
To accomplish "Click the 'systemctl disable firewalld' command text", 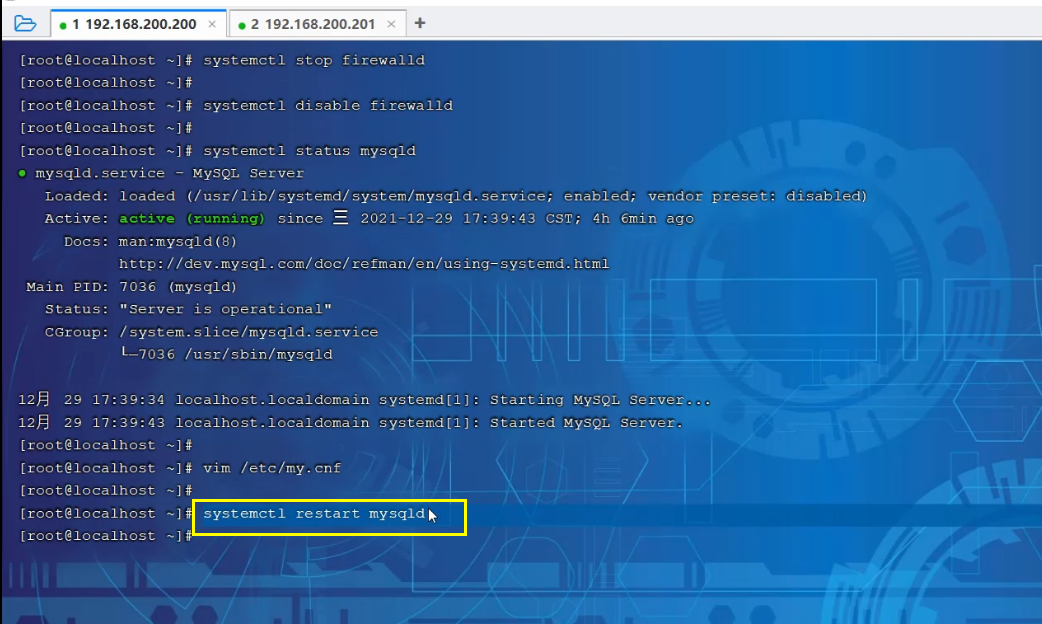I will (328, 106).
